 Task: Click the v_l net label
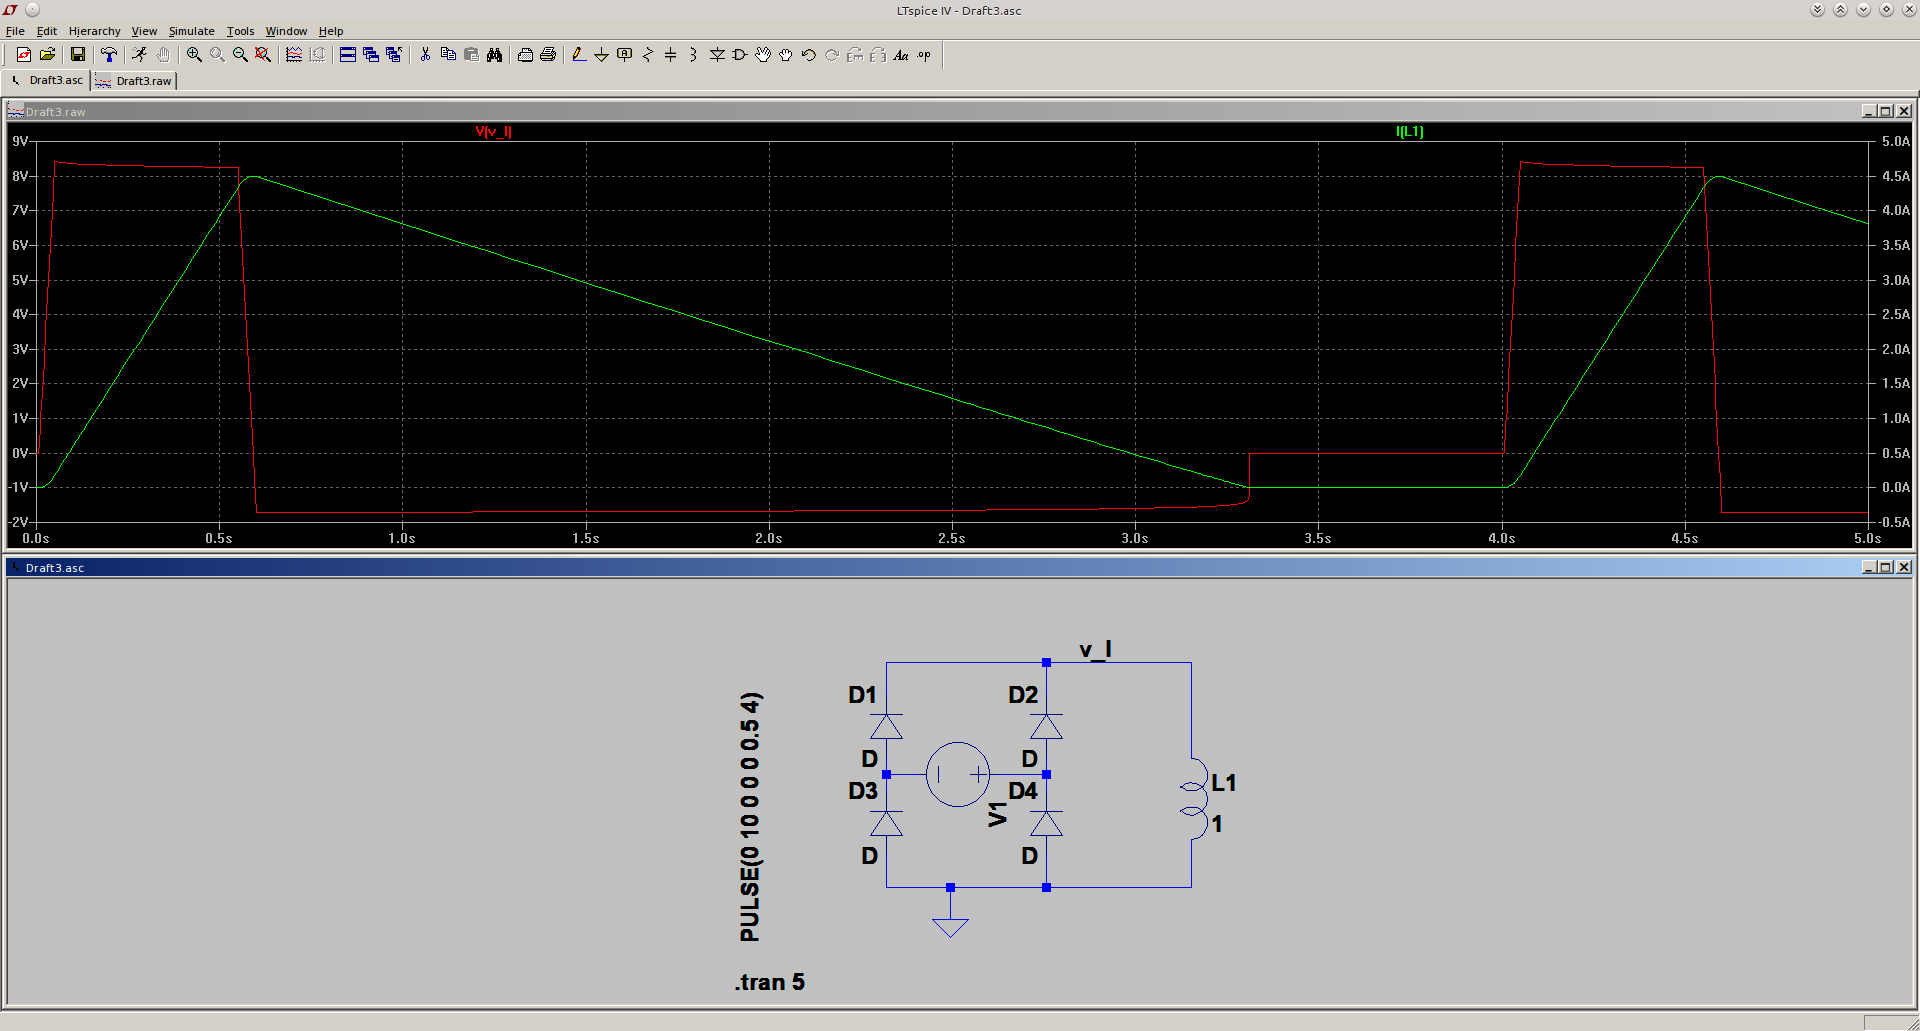pyautogui.click(x=1096, y=650)
